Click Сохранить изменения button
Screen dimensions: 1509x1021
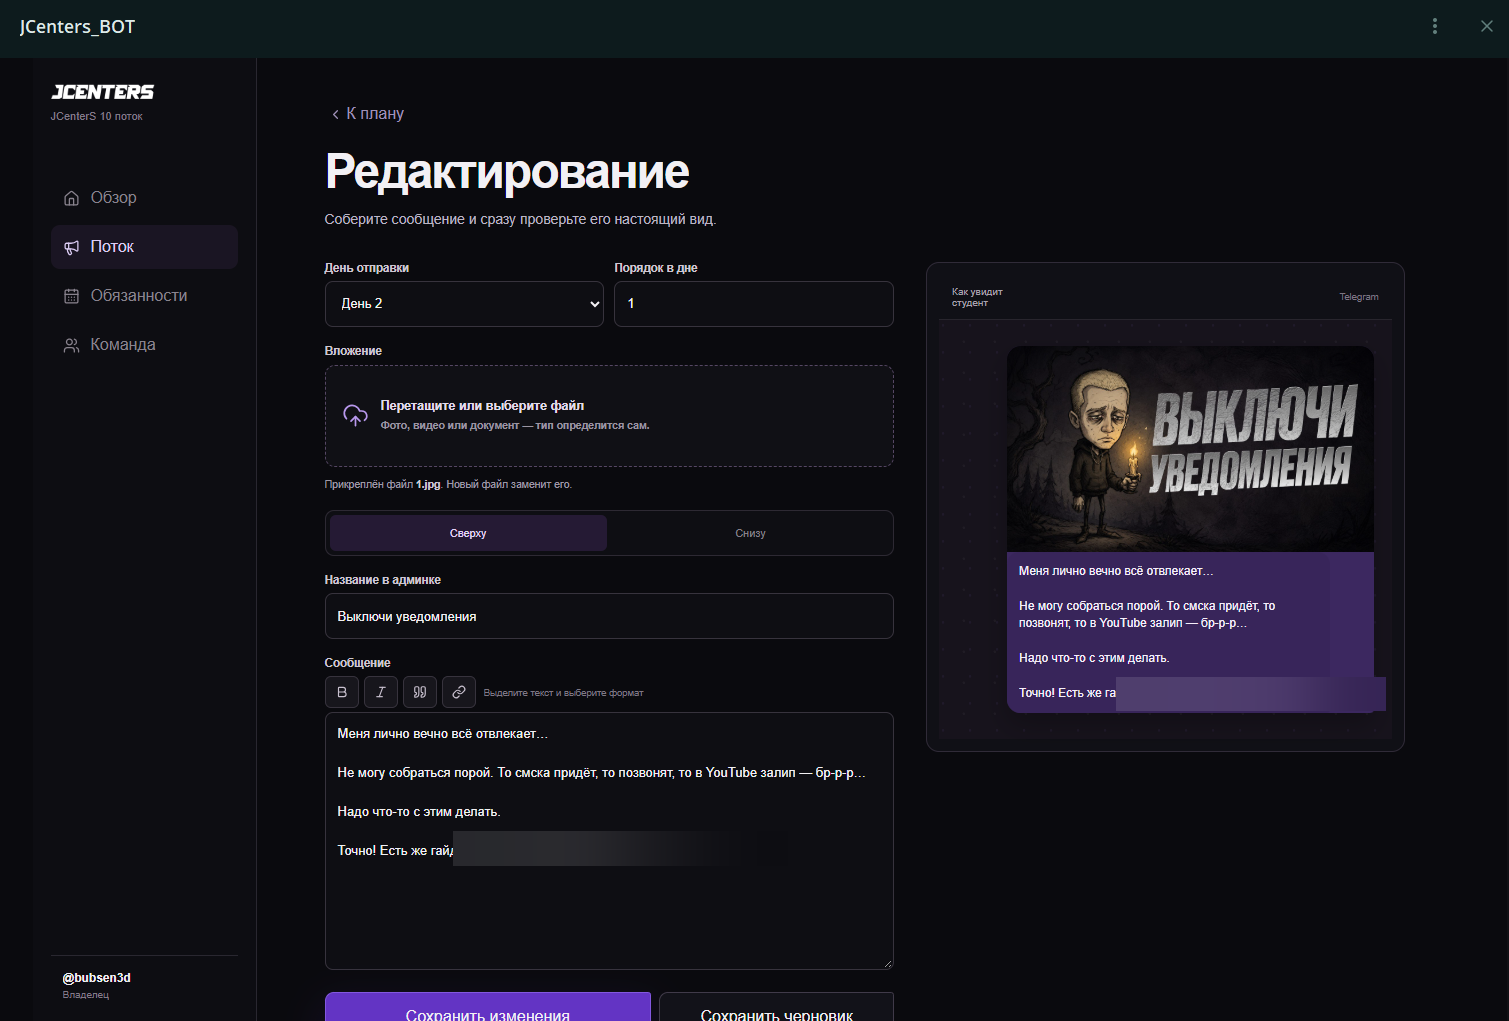click(x=488, y=1007)
